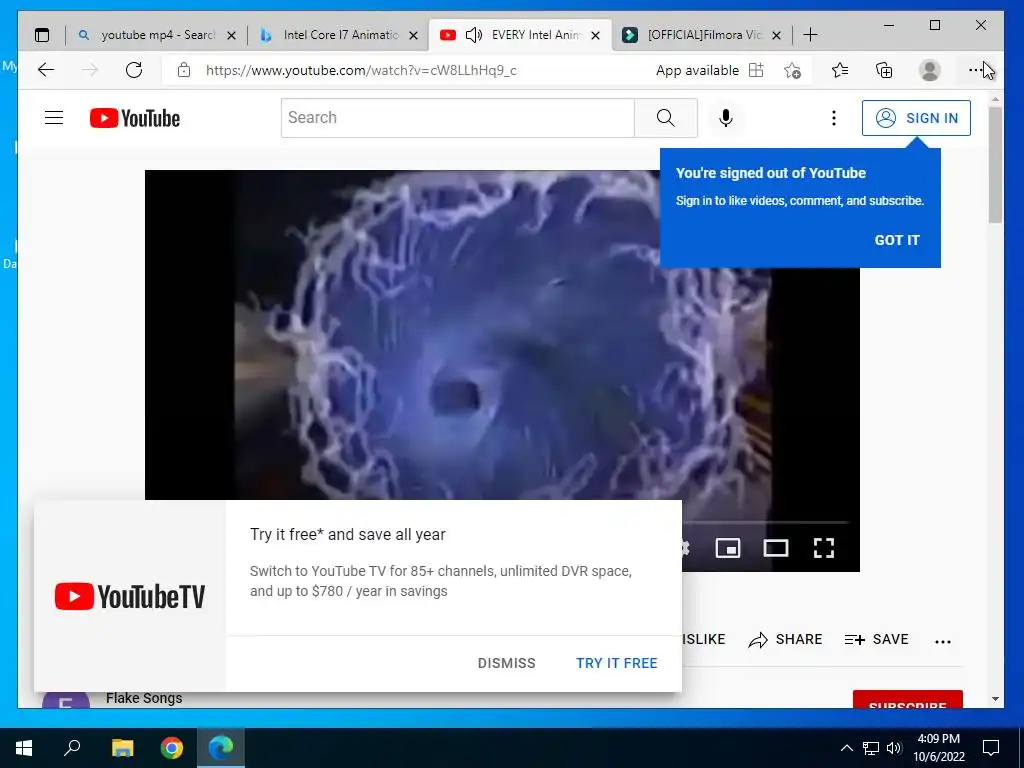Click the scrollbar down arrow

click(x=995, y=699)
